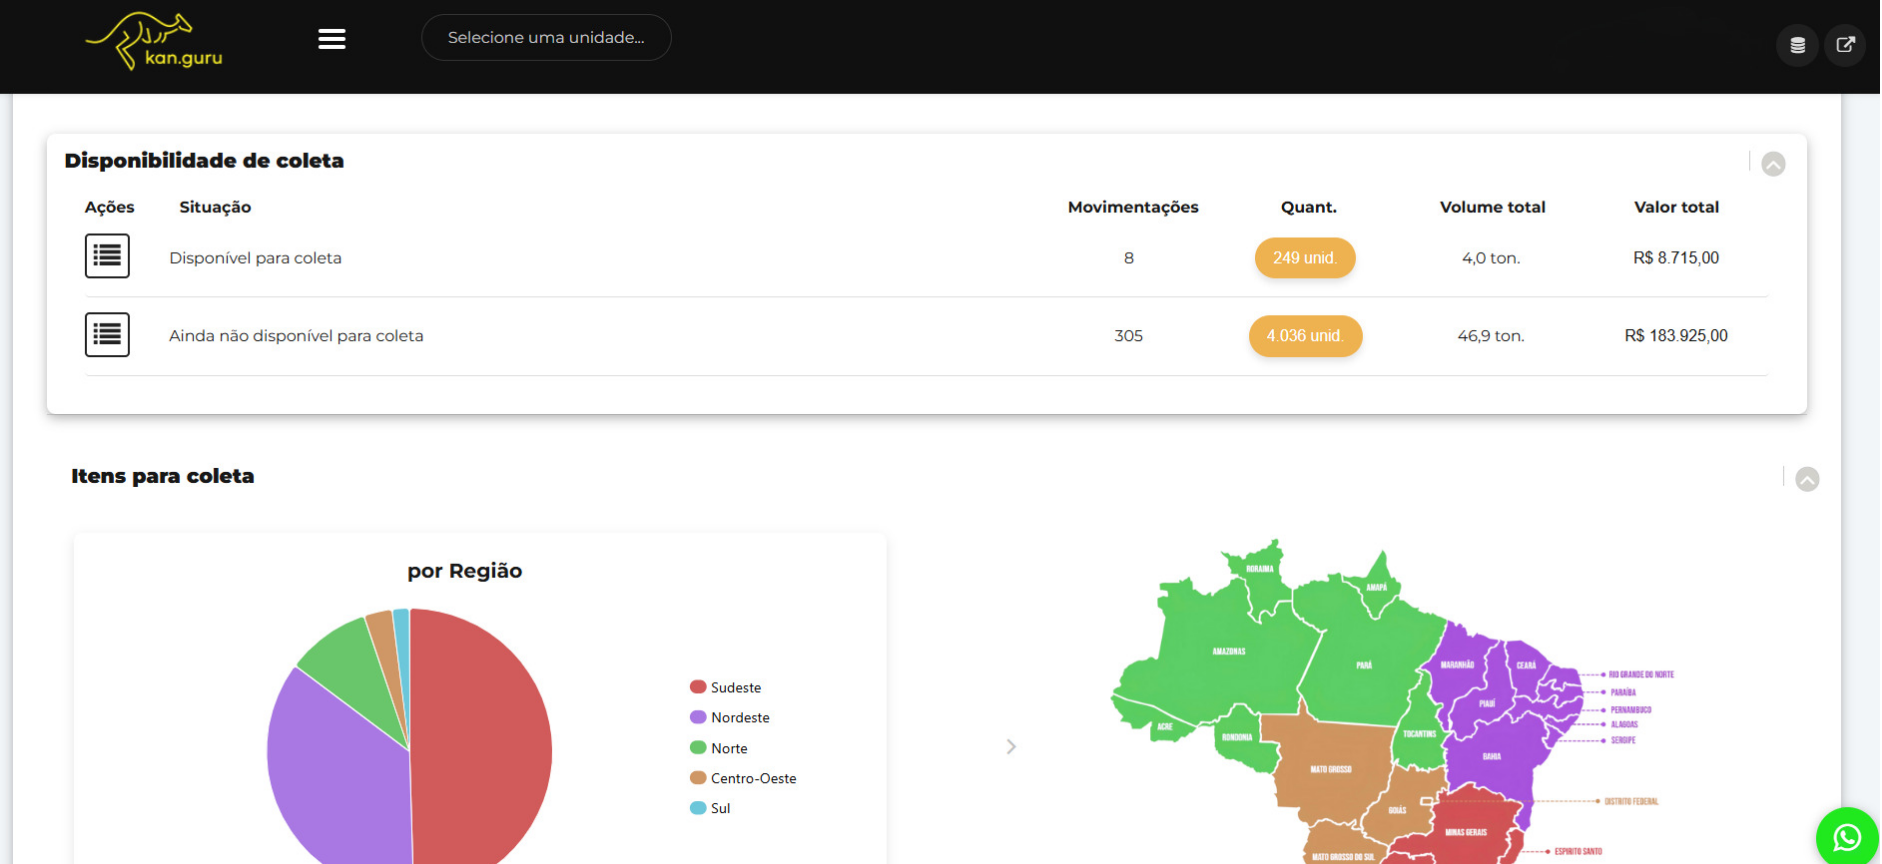Image resolution: width=1882 pixels, height=864 pixels.
Task: Toggle Sul legend entry
Action: (x=710, y=808)
